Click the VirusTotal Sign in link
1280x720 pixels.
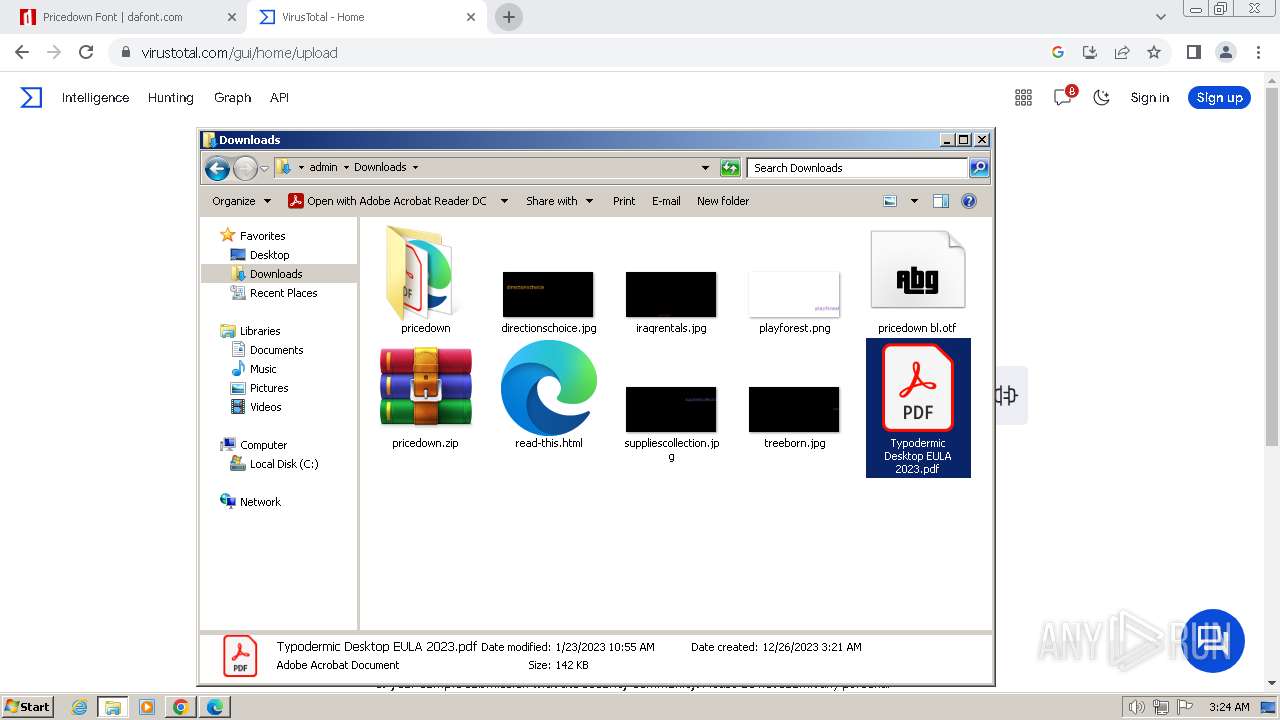(x=1149, y=97)
